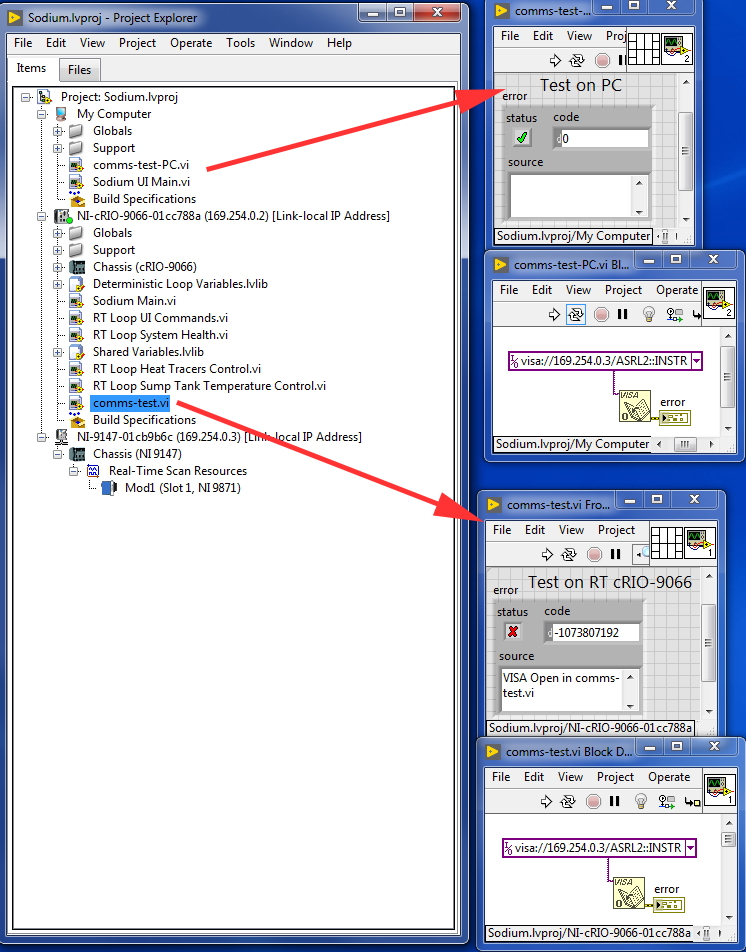Click Run arrow in comms-test-PC front panel
The width and height of the screenshot is (746, 952).
(x=555, y=60)
